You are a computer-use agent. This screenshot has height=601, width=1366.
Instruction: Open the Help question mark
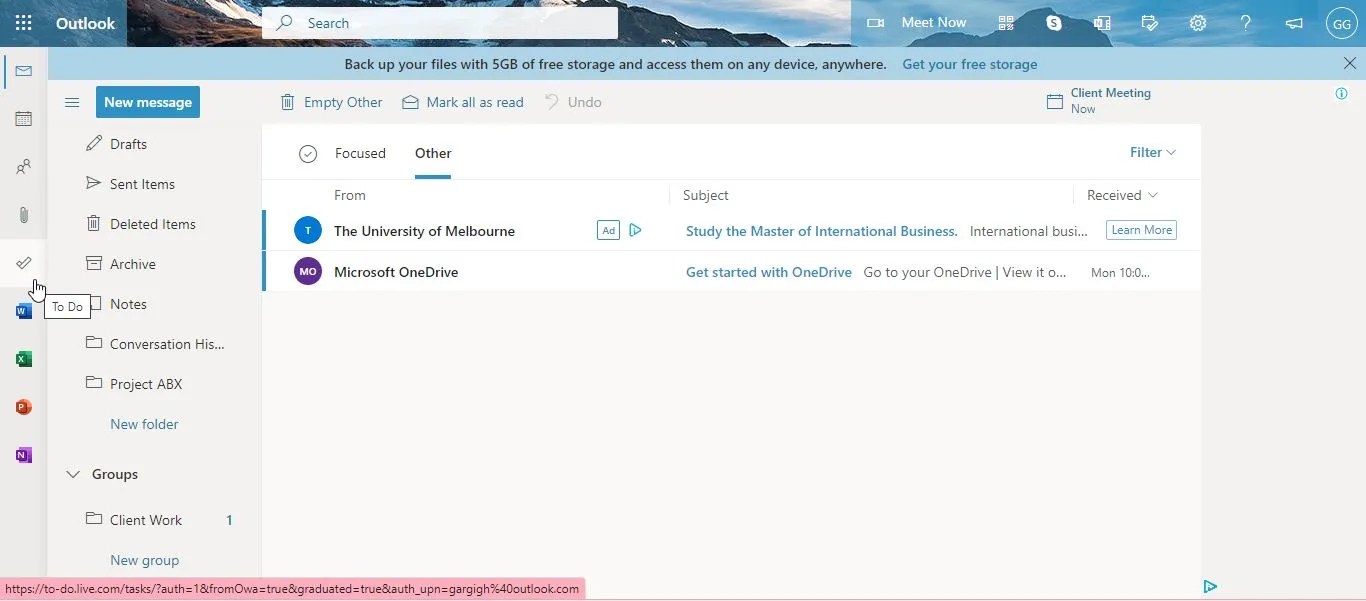1246,23
